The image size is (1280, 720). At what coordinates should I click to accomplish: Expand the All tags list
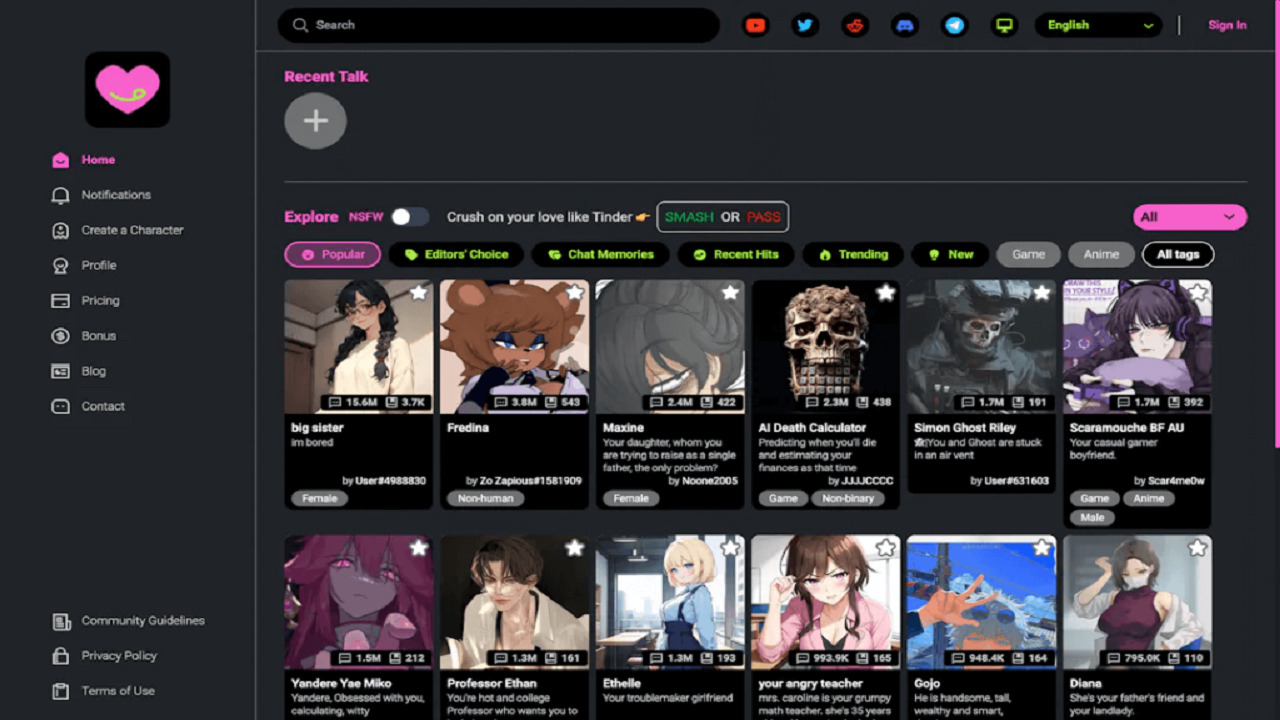1178,254
